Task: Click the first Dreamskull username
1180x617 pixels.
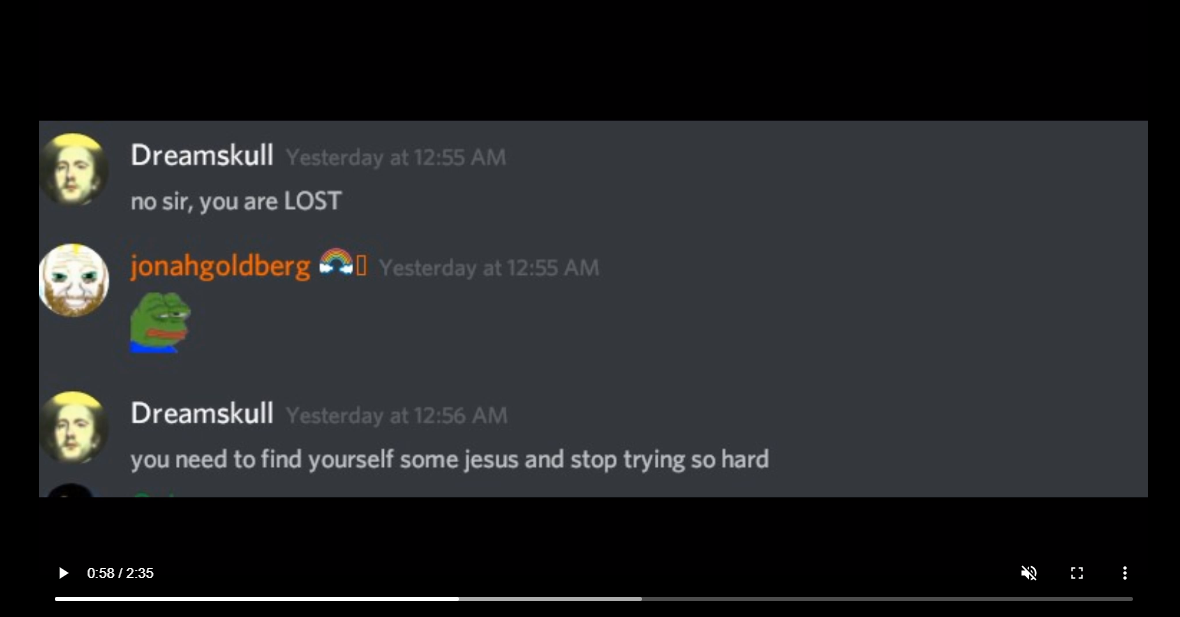Action: [202, 156]
